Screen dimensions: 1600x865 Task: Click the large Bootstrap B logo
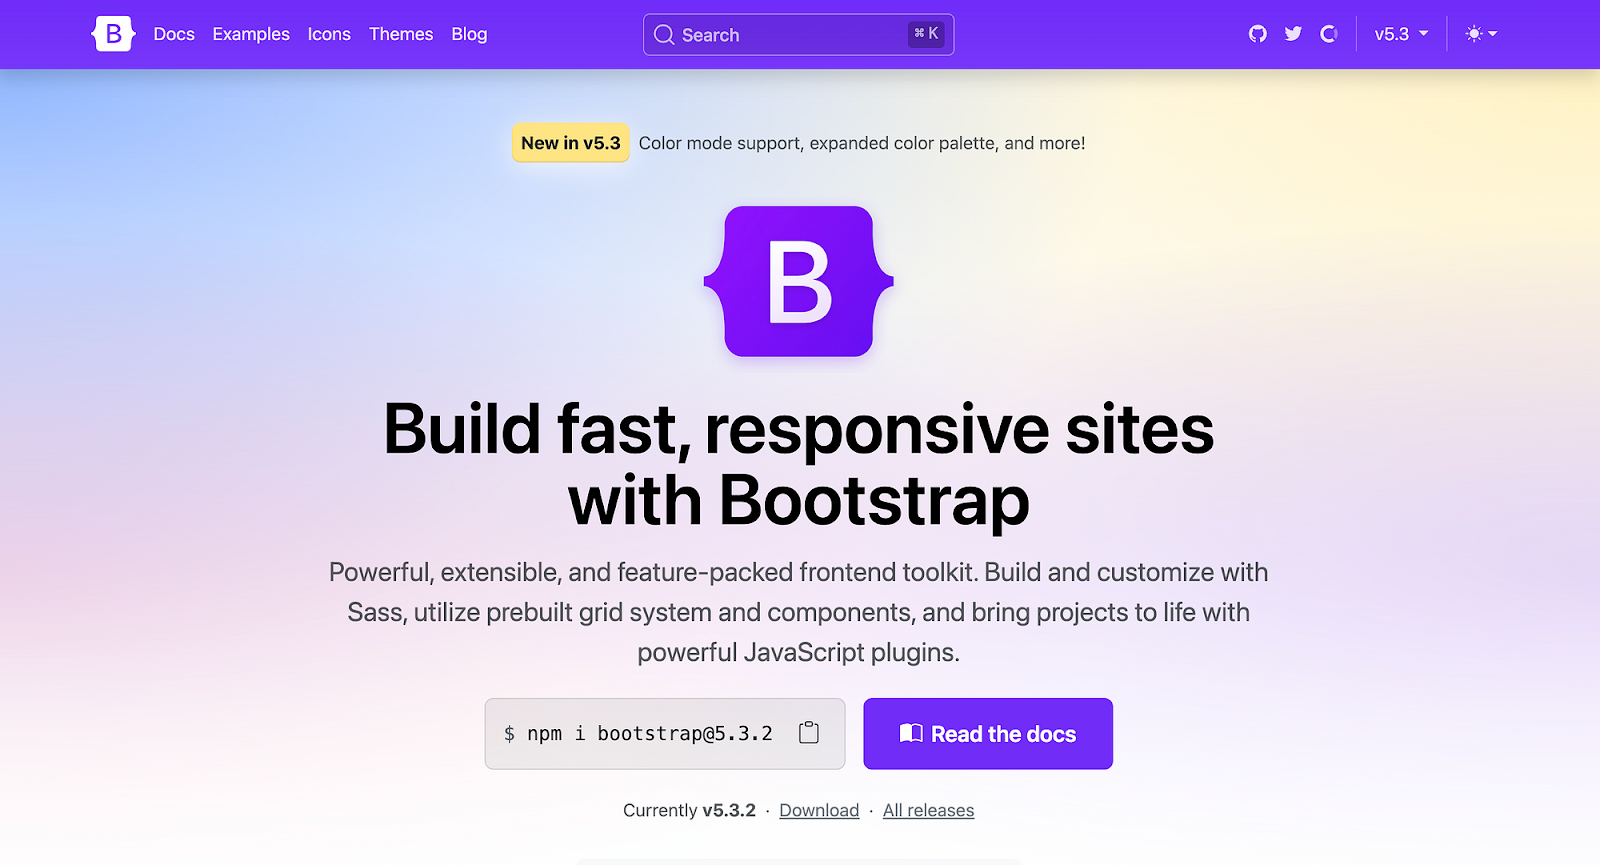coord(799,281)
